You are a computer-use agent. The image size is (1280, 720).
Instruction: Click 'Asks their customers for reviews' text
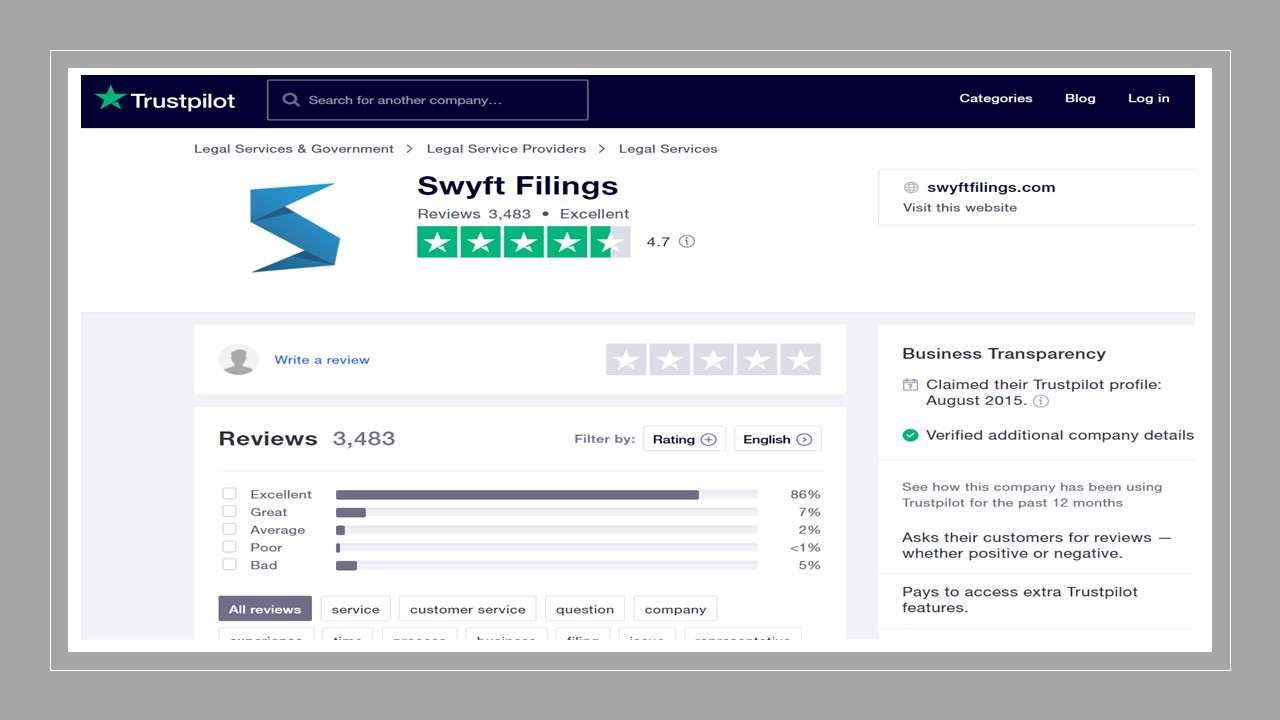click(x=1036, y=545)
